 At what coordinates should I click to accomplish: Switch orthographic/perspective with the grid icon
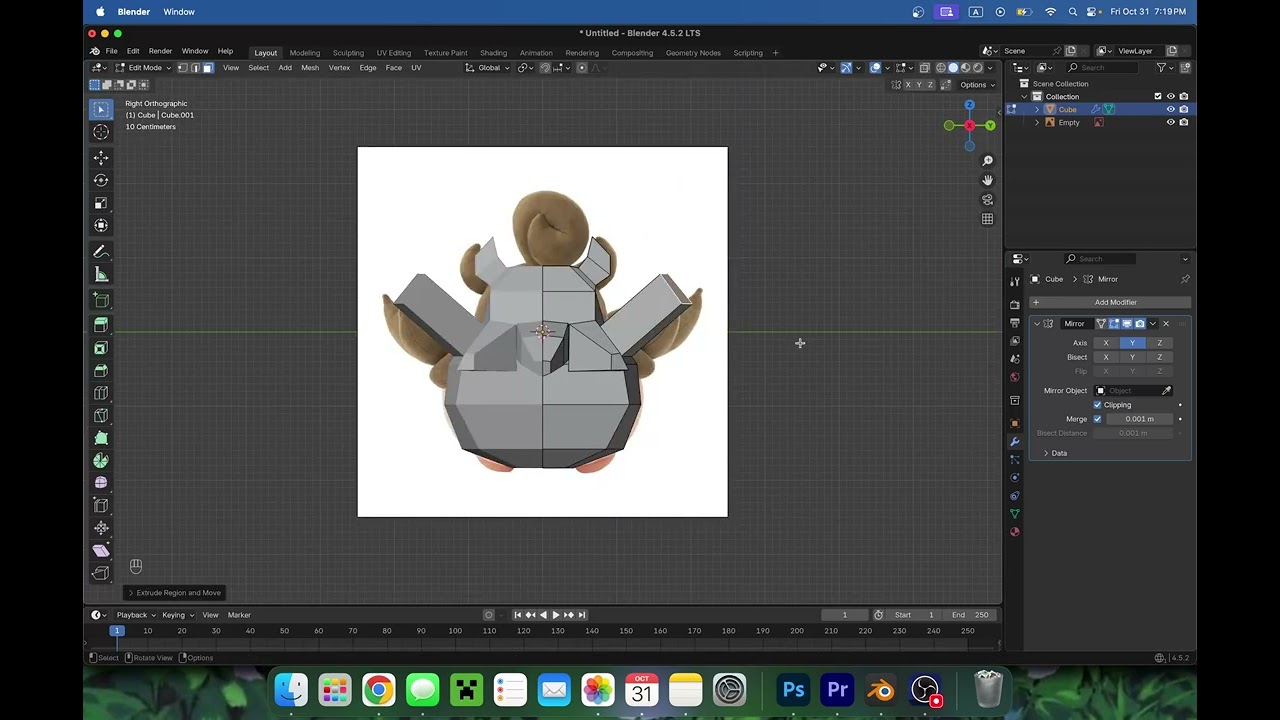point(987,219)
